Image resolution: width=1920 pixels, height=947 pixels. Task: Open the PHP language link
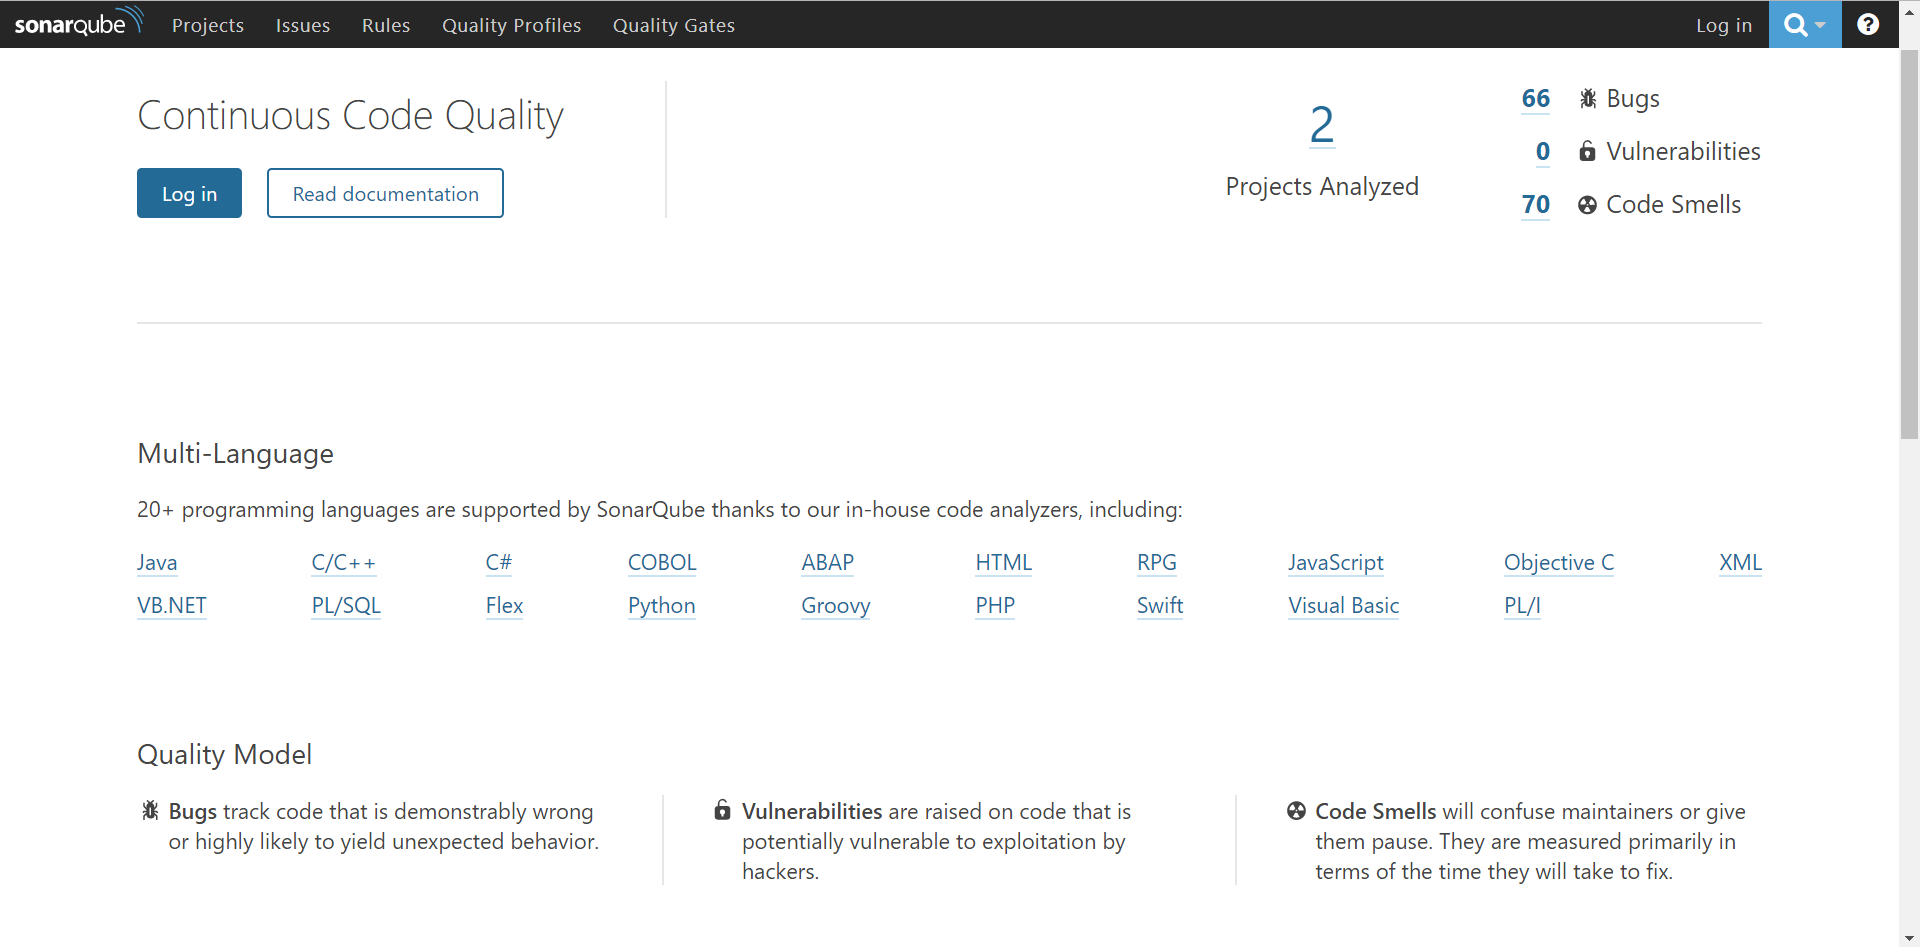[995, 606]
